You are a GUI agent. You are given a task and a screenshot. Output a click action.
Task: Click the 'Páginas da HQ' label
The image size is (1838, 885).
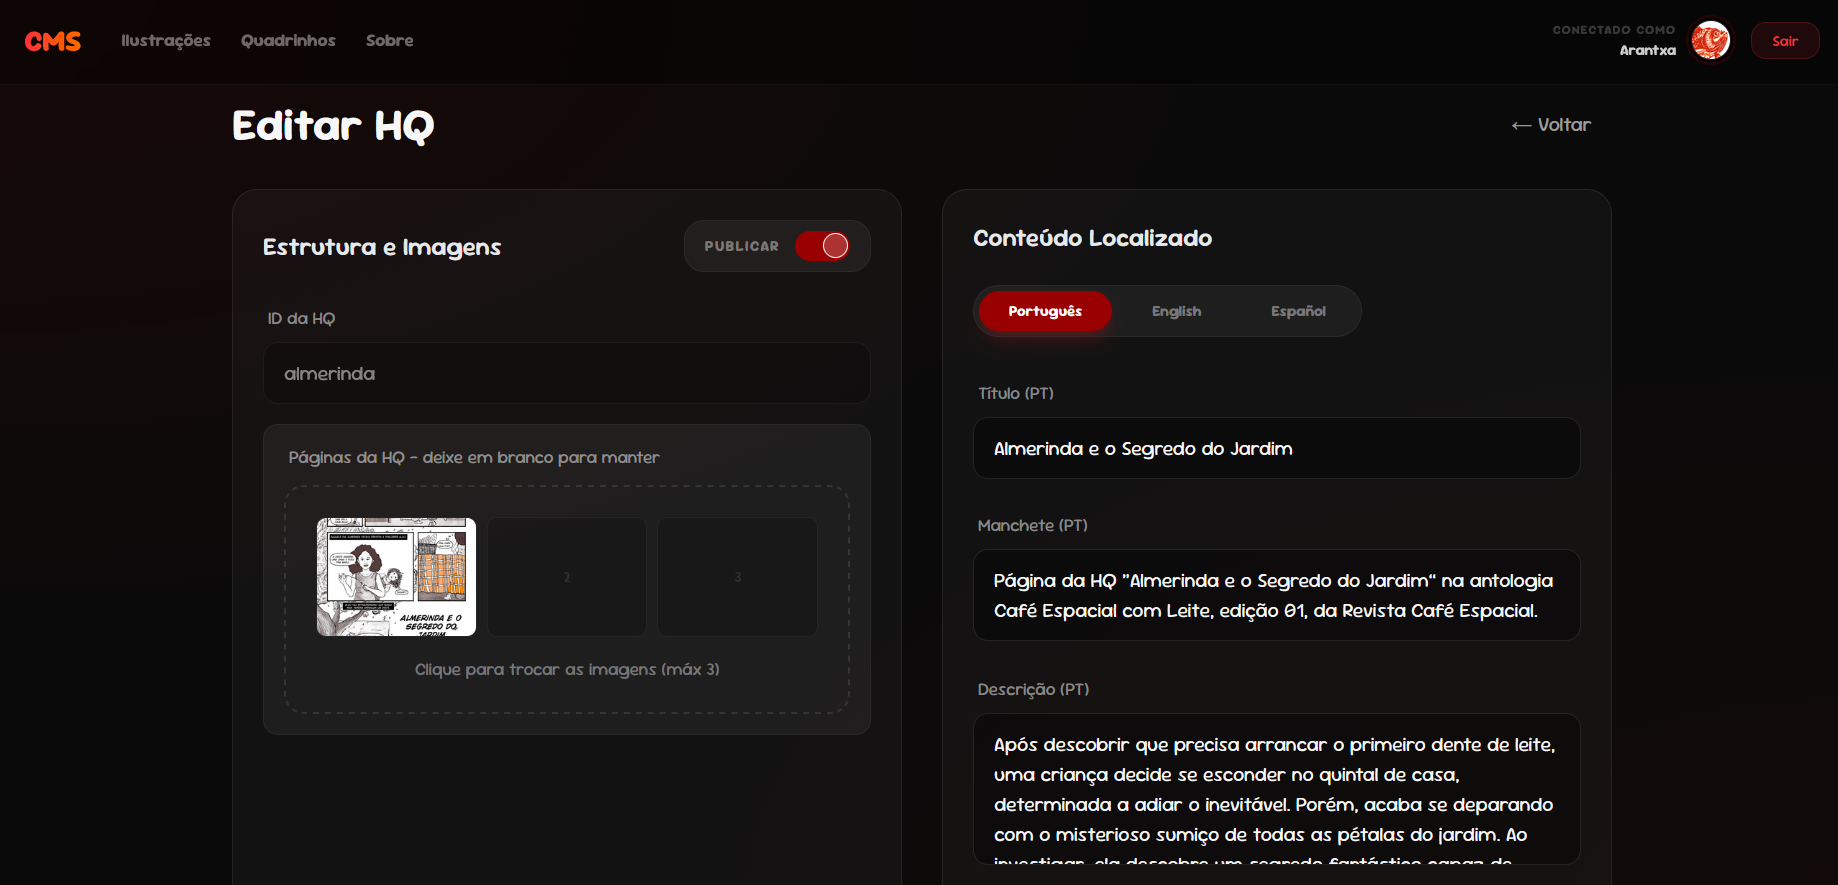pyautogui.click(x=474, y=457)
